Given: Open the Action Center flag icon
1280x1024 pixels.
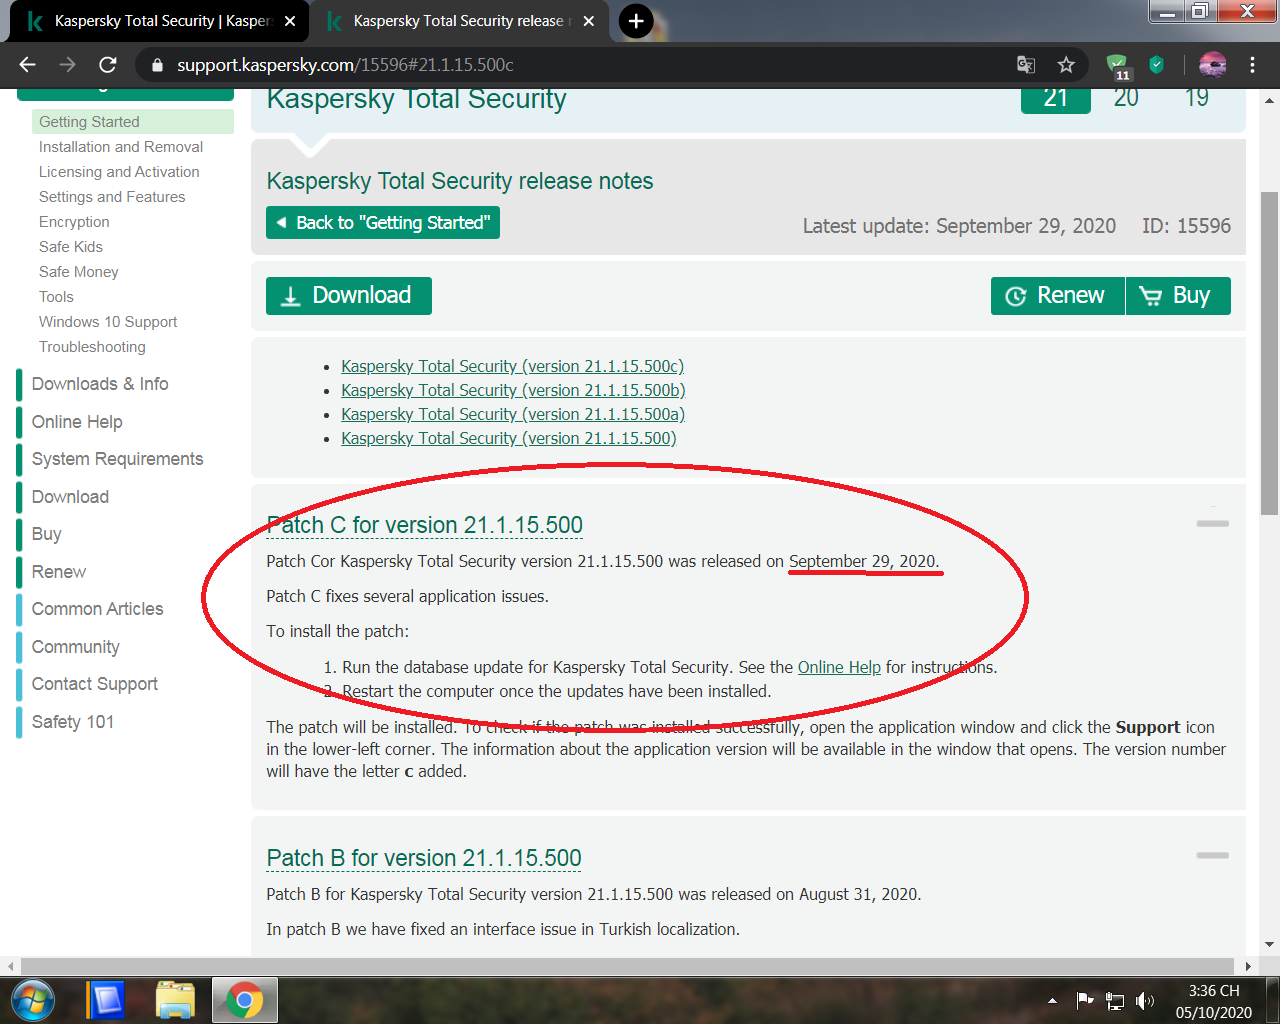Looking at the screenshot, I should coord(1085,1001).
